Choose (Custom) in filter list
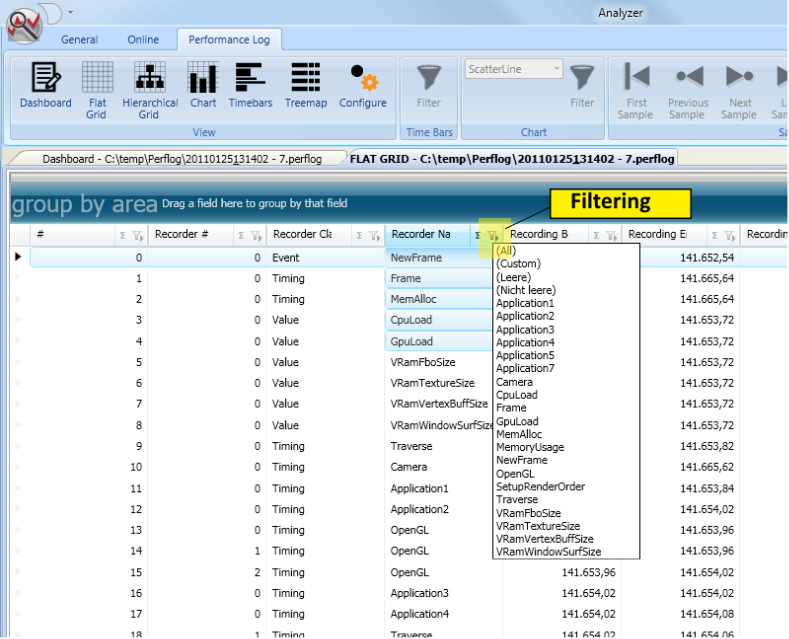This screenshot has height=639, width=789. pyautogui.click(x=518, y=264)
